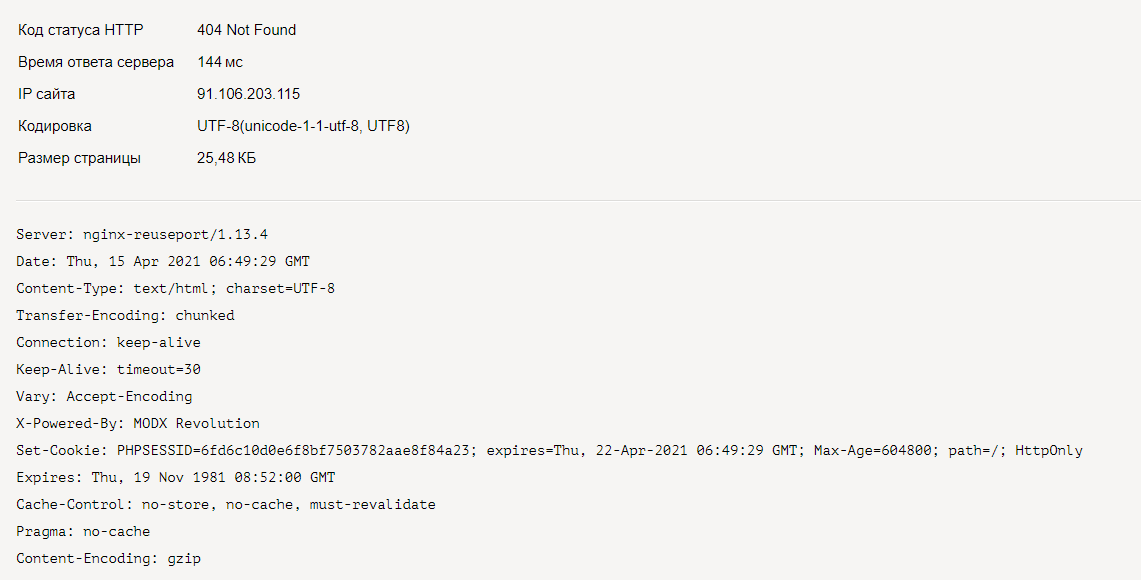This screenshot has height=580, width=1141.
Task: Click the Server nginx-reuseport header line
Action: tap(142, 235)
